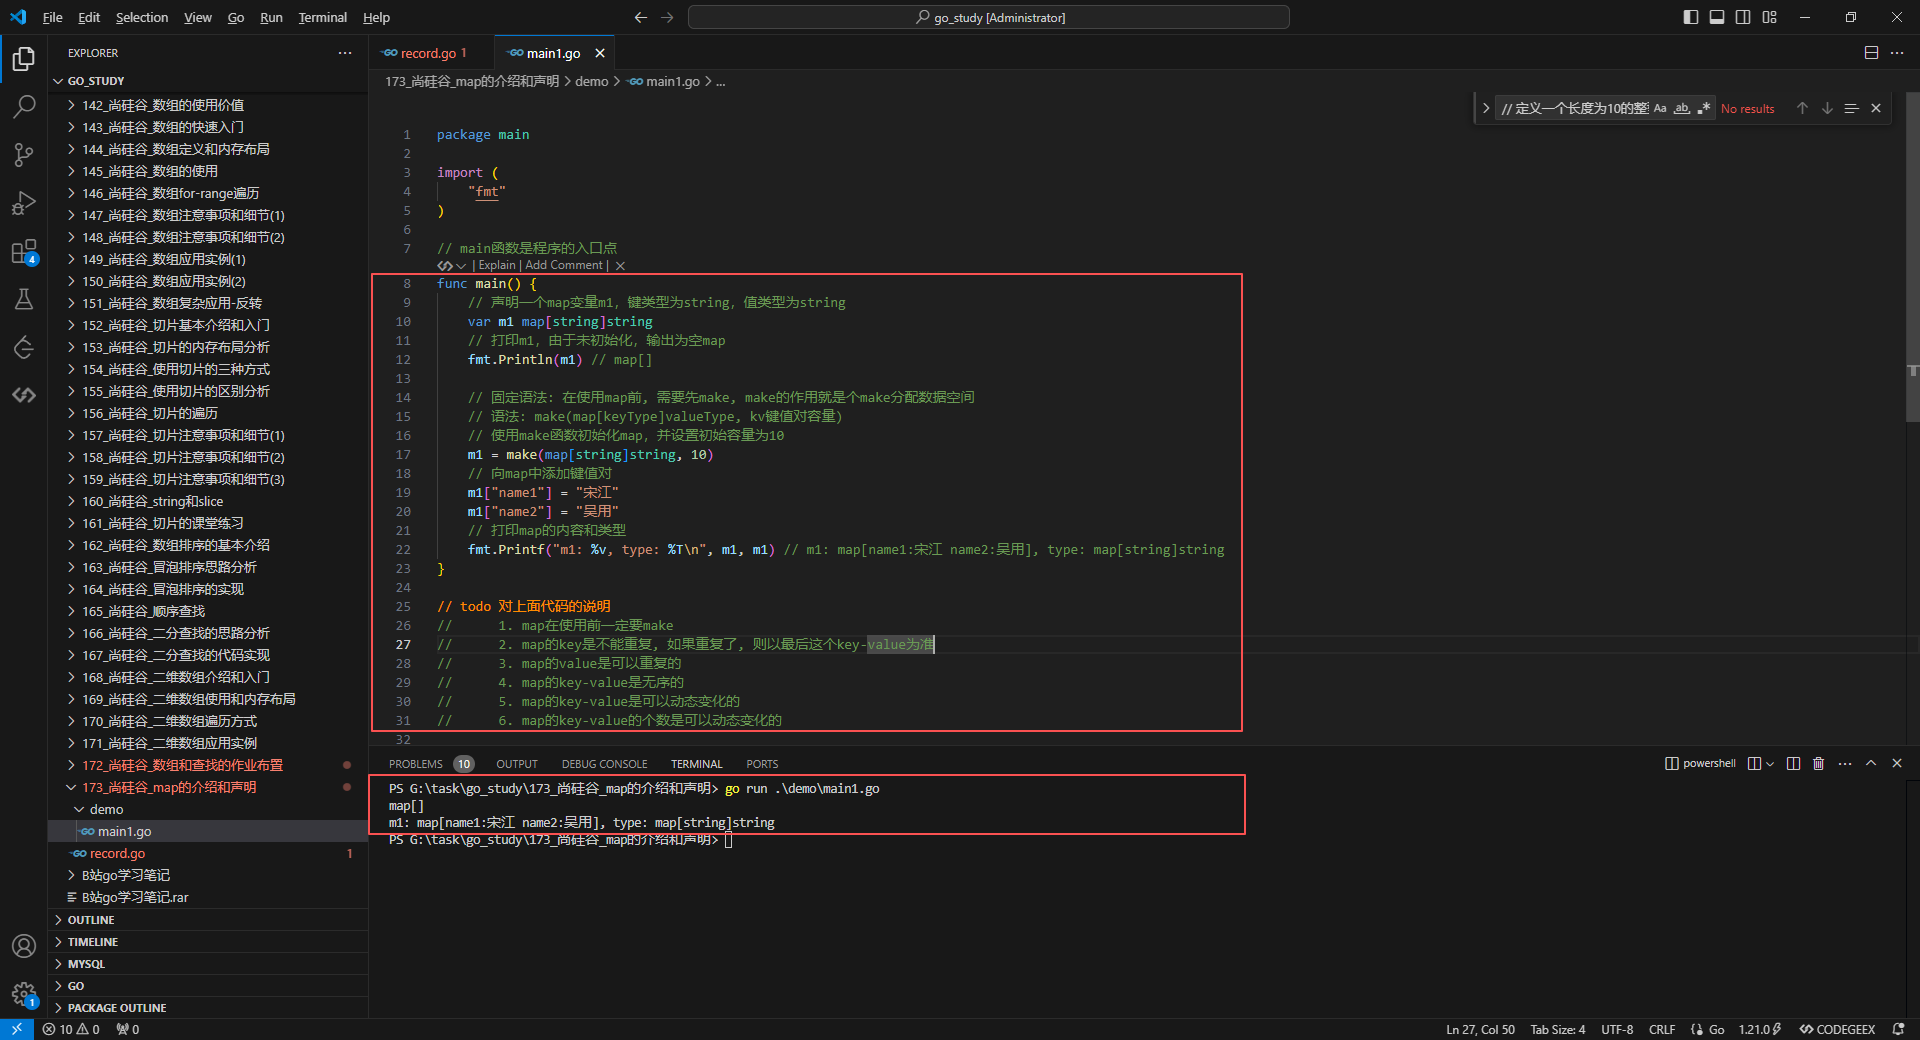The height and width of the screenshot is (1040, 1920).
Task: Click the CRLF line ending indicator
Action: [1661, 1029]
